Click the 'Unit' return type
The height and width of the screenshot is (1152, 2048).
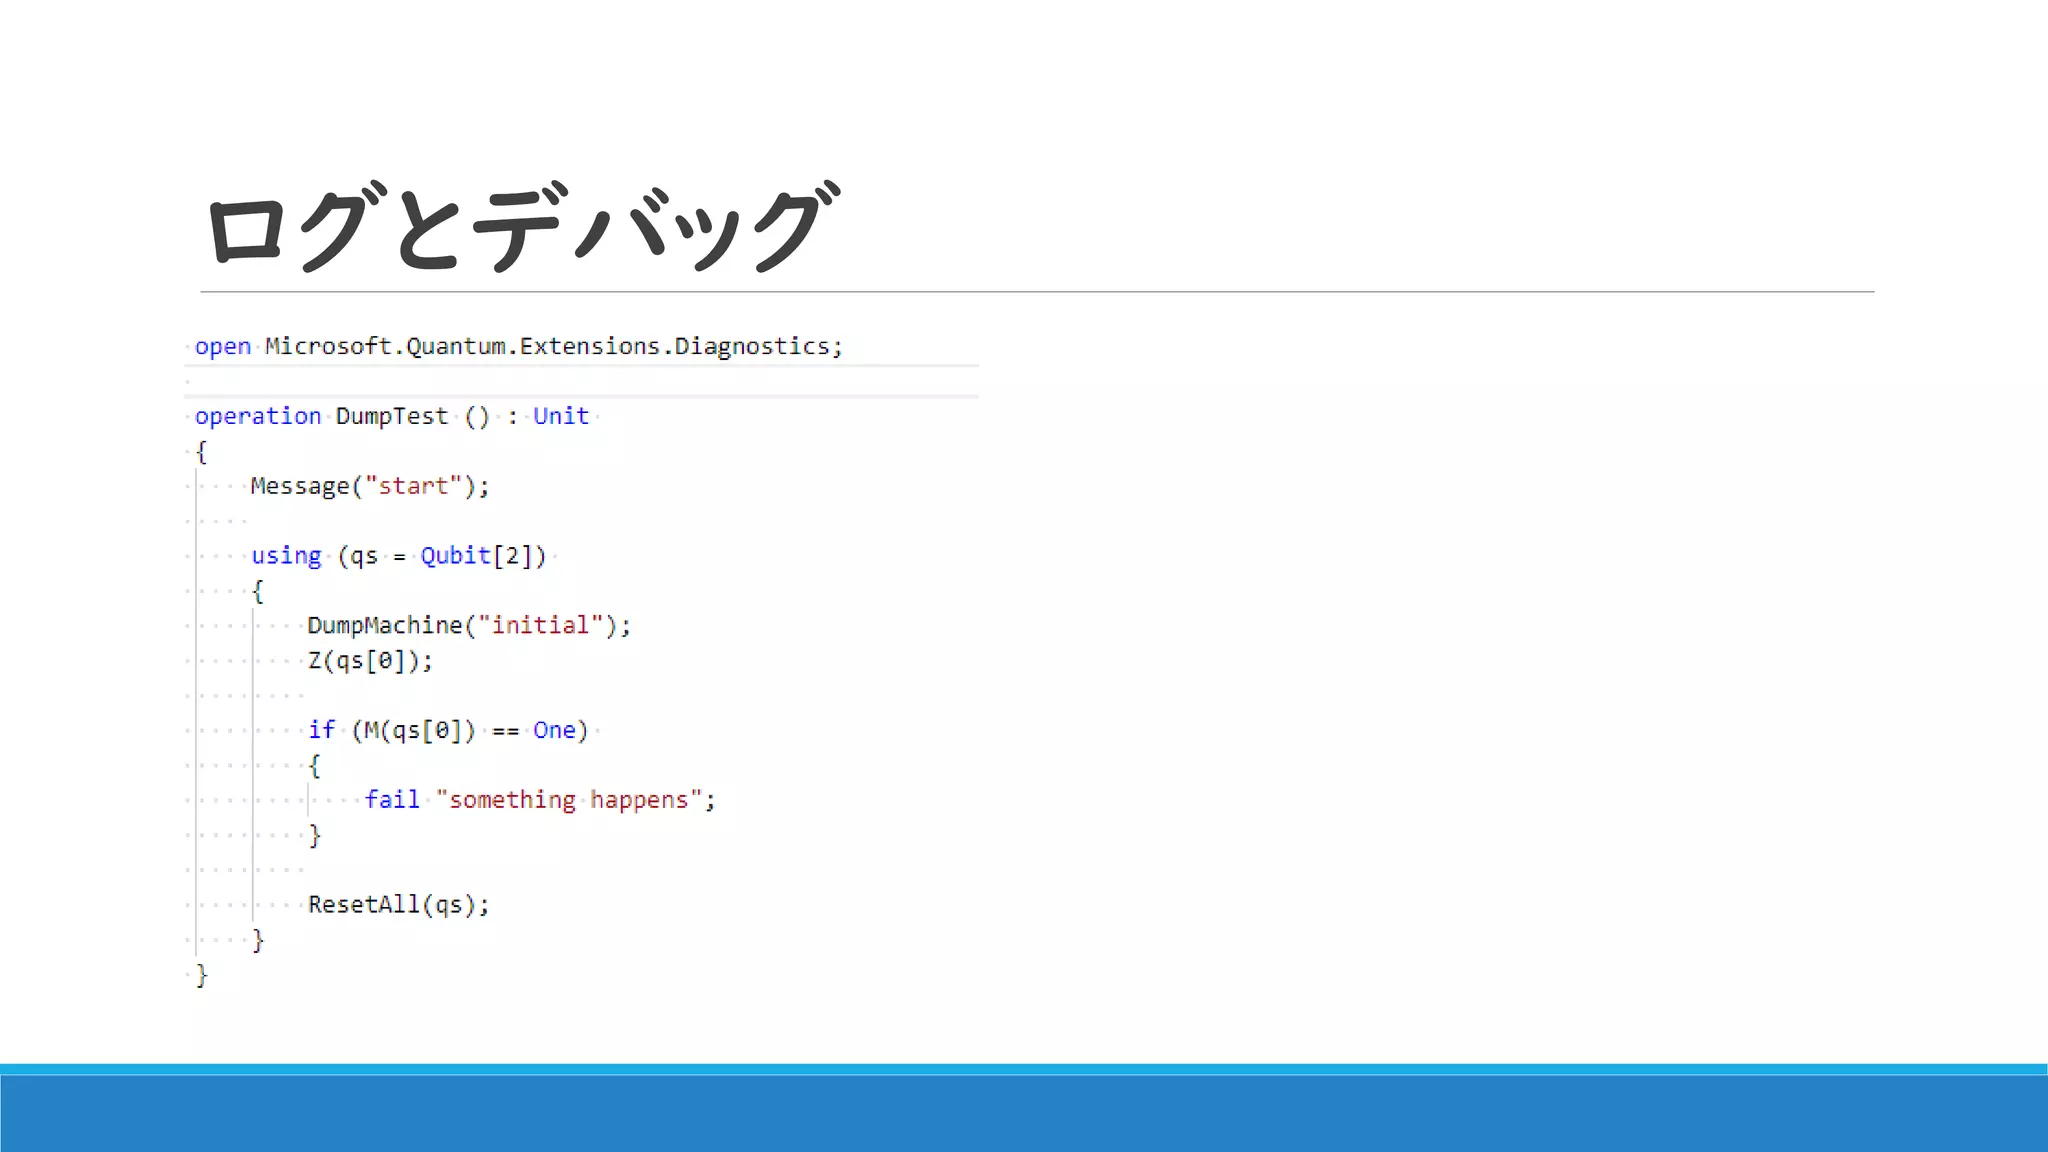560,416
